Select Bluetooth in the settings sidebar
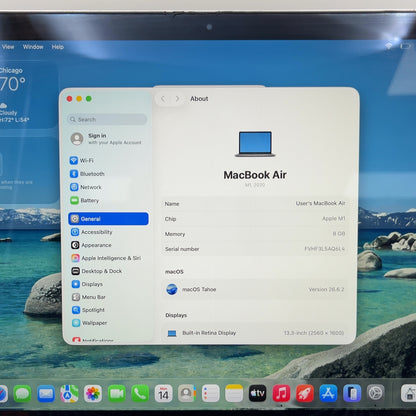Image resolution: width=416 pixels, height=416 pixels. 87,174
